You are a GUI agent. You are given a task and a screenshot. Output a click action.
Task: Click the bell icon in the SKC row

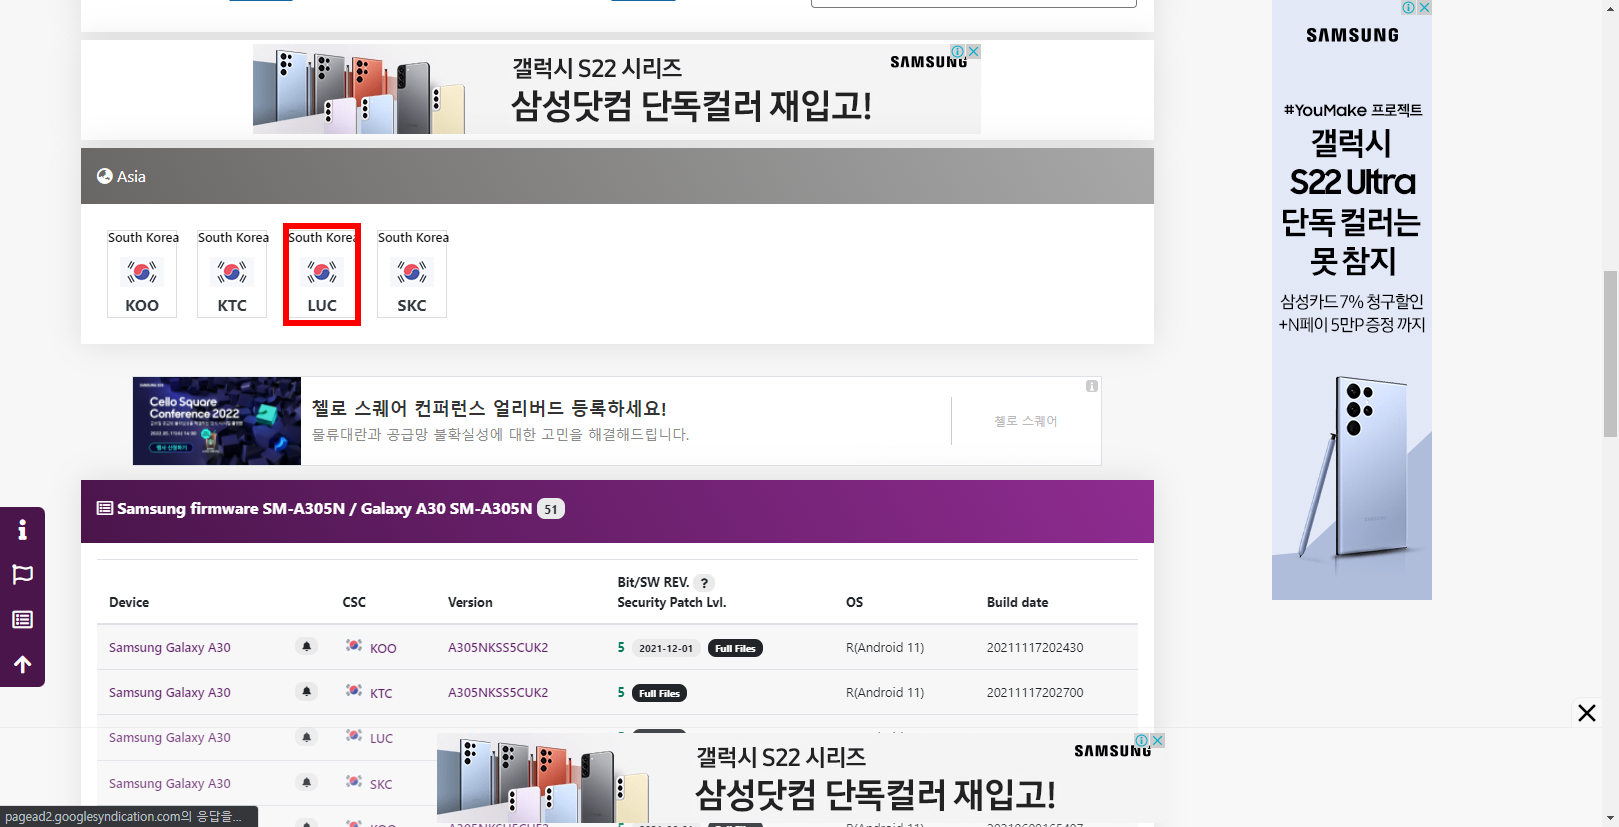point(307,782)
